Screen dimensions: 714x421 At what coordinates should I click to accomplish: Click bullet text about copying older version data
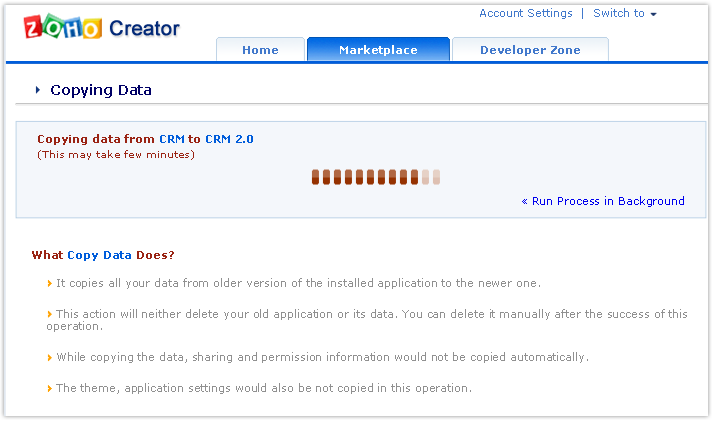click(298, 283)
